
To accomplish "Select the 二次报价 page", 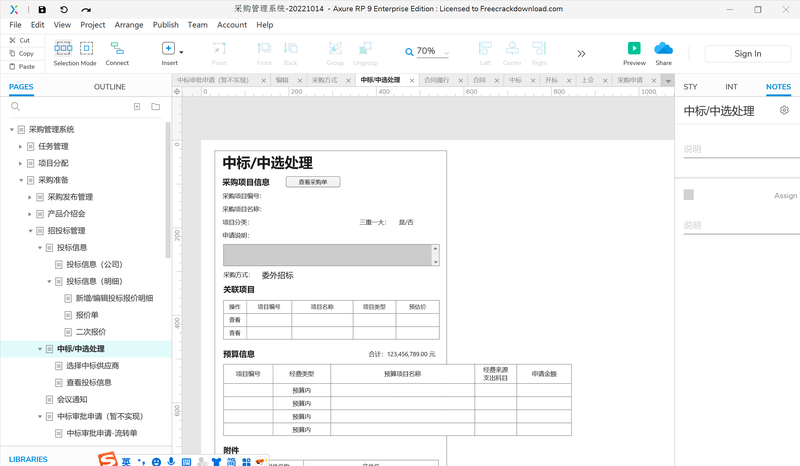I will tap(90, 332).
